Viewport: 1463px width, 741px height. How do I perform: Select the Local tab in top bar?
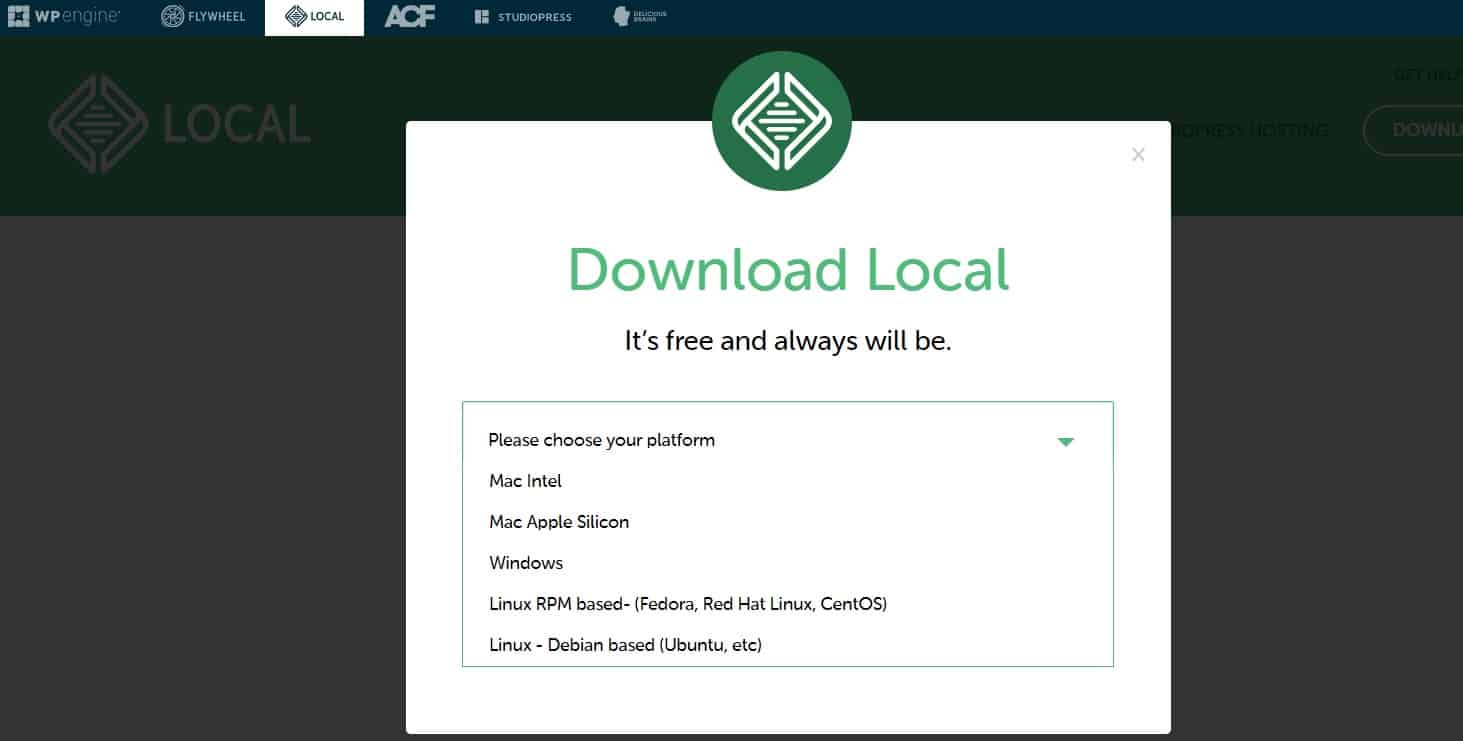314,17
